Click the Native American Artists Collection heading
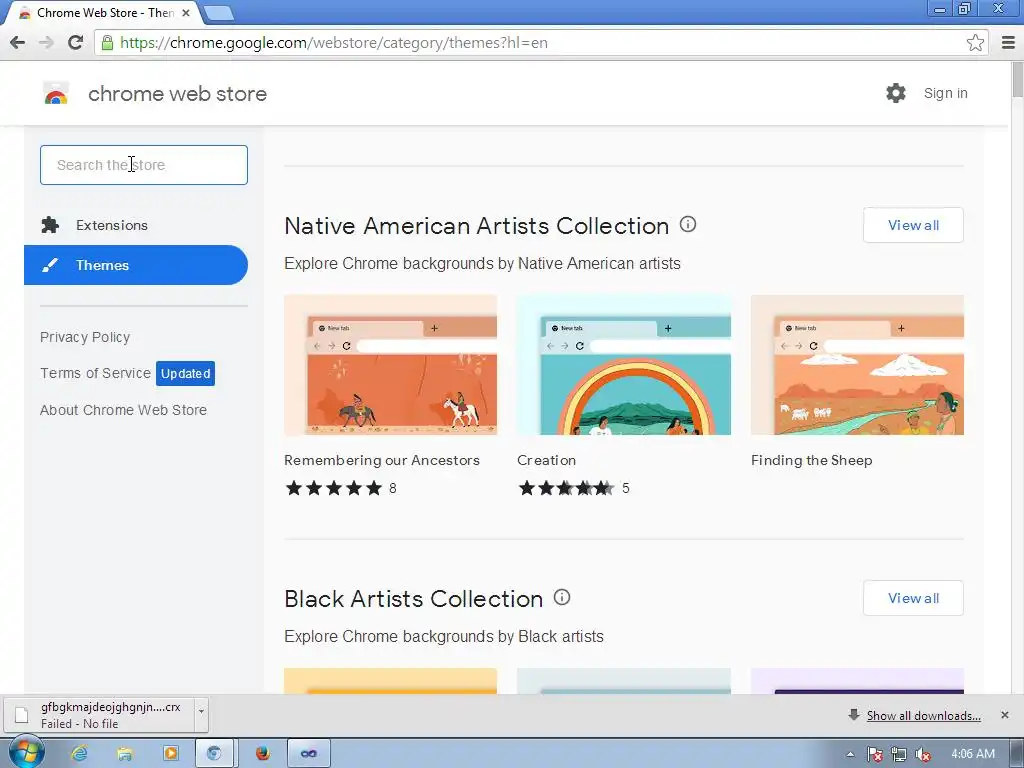This screenshot has width=1024, height=768. [x=477, y=226]
